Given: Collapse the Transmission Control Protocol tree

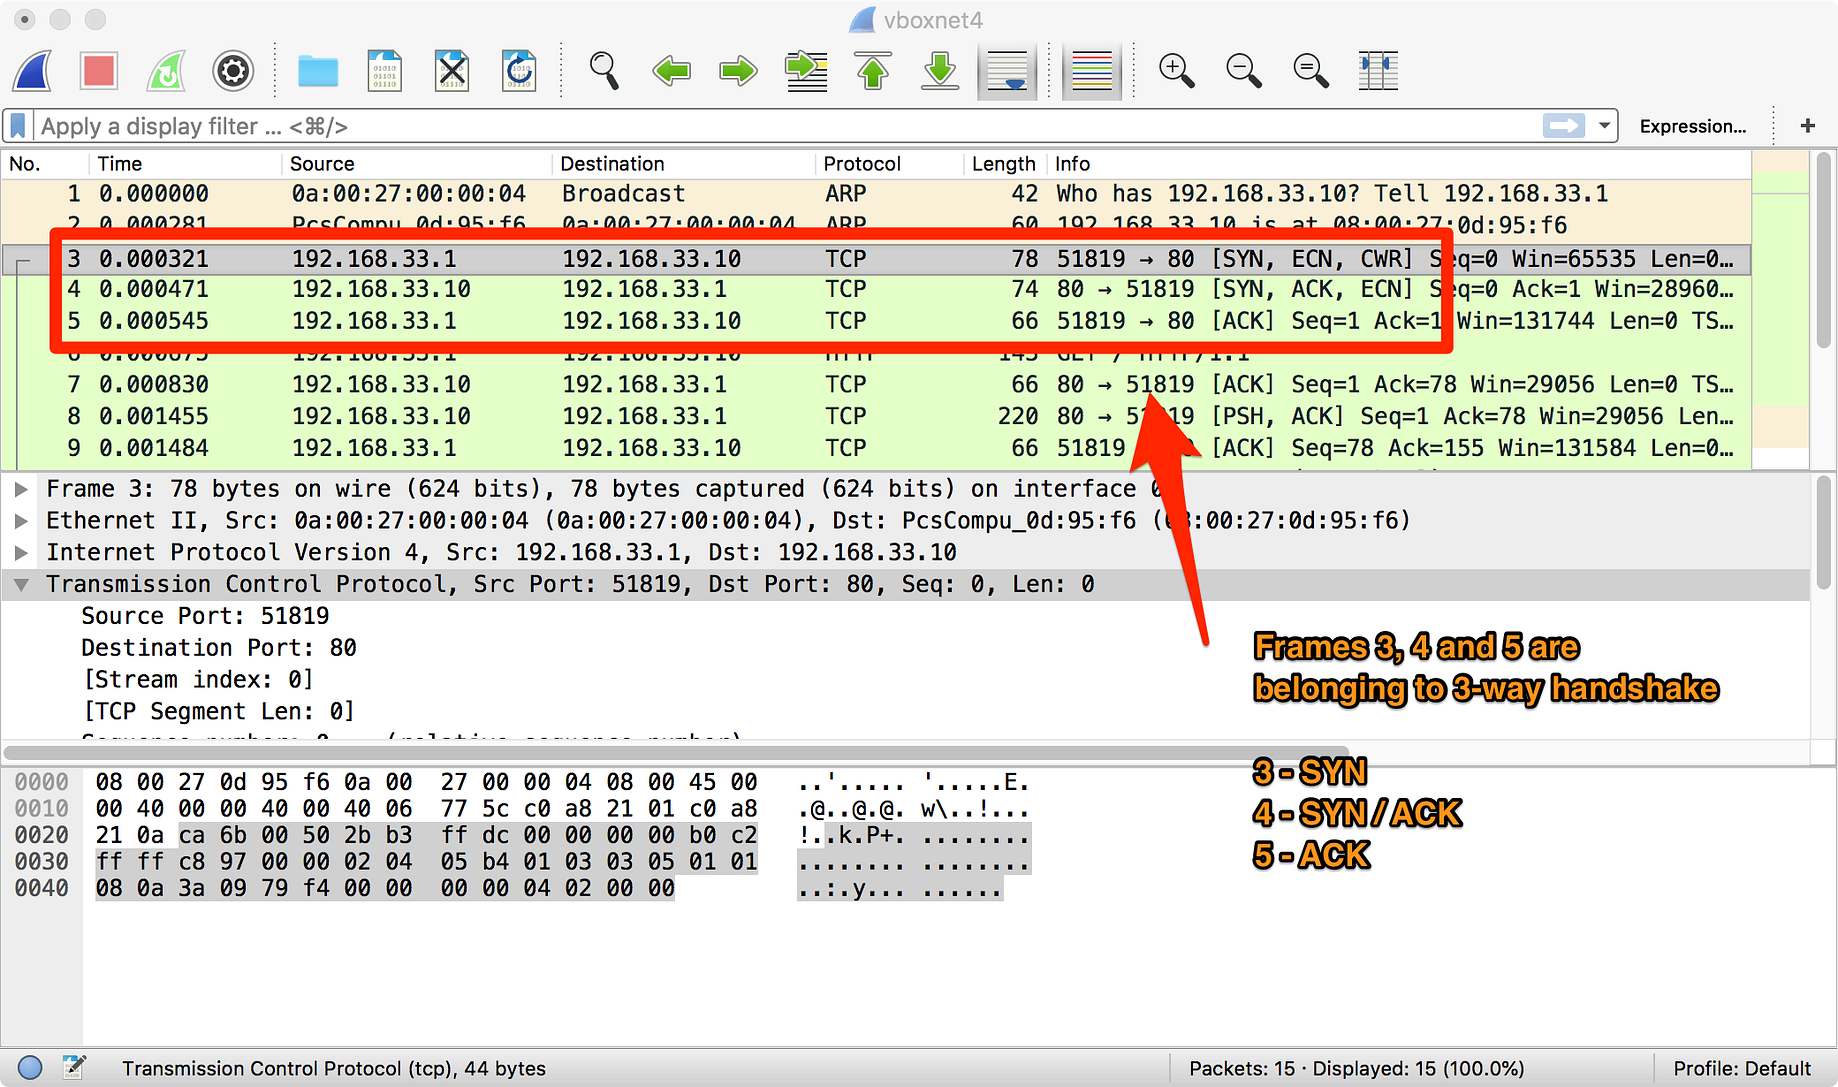Looking at the screenshot, I should tap(20, 585).
